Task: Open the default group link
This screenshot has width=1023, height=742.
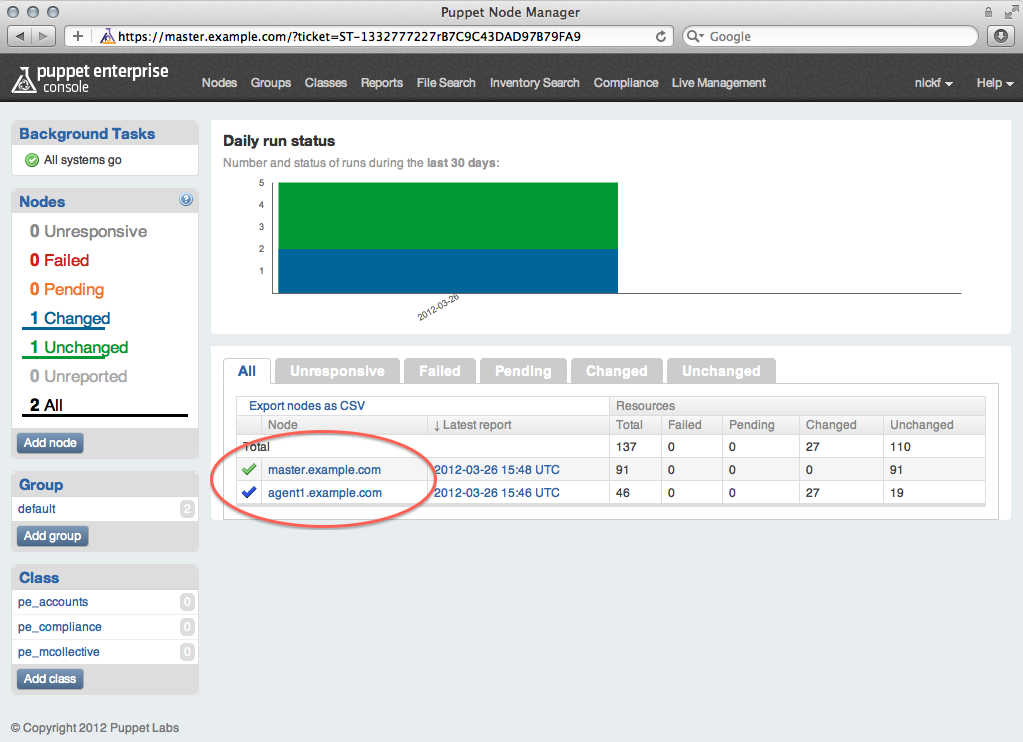Action: pyautogui.click(x=37, y=508)
